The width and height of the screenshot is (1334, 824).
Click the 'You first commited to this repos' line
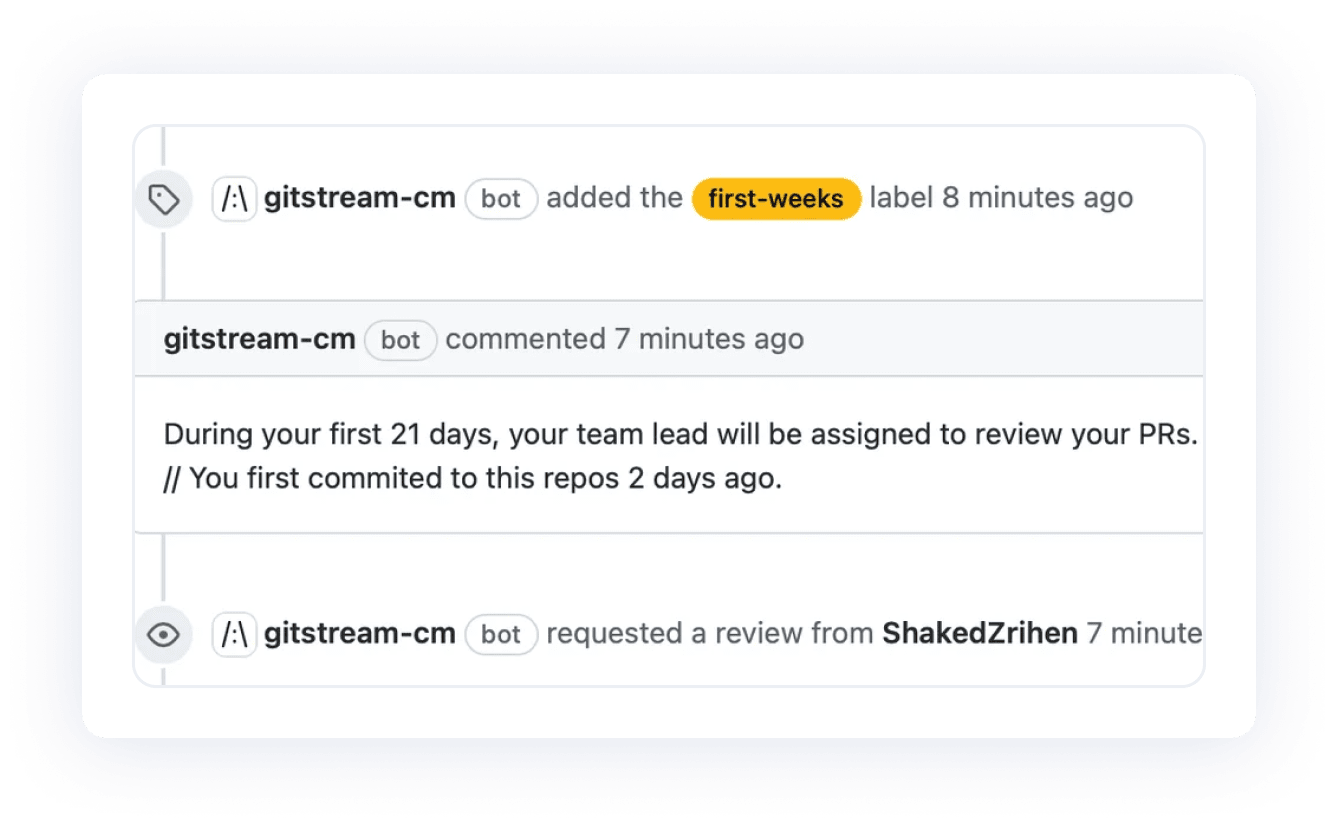pos(473,478)
